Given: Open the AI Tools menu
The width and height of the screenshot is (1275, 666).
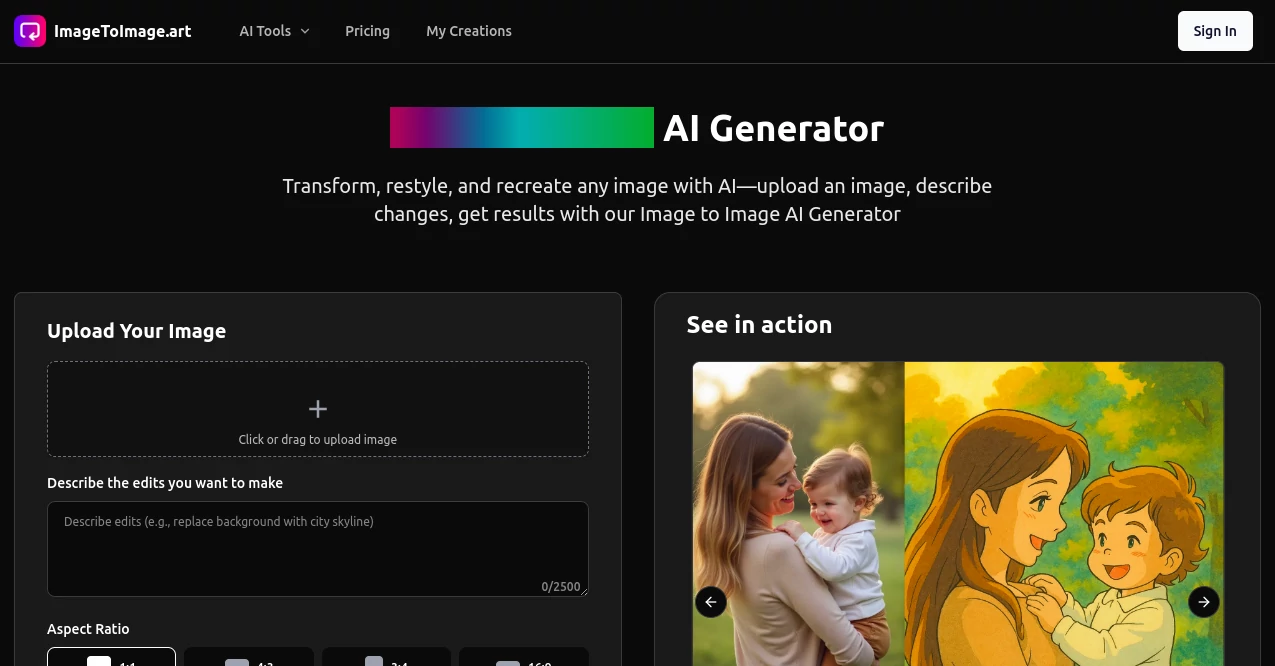Looking at the screenshot, I should pos(265,31).
